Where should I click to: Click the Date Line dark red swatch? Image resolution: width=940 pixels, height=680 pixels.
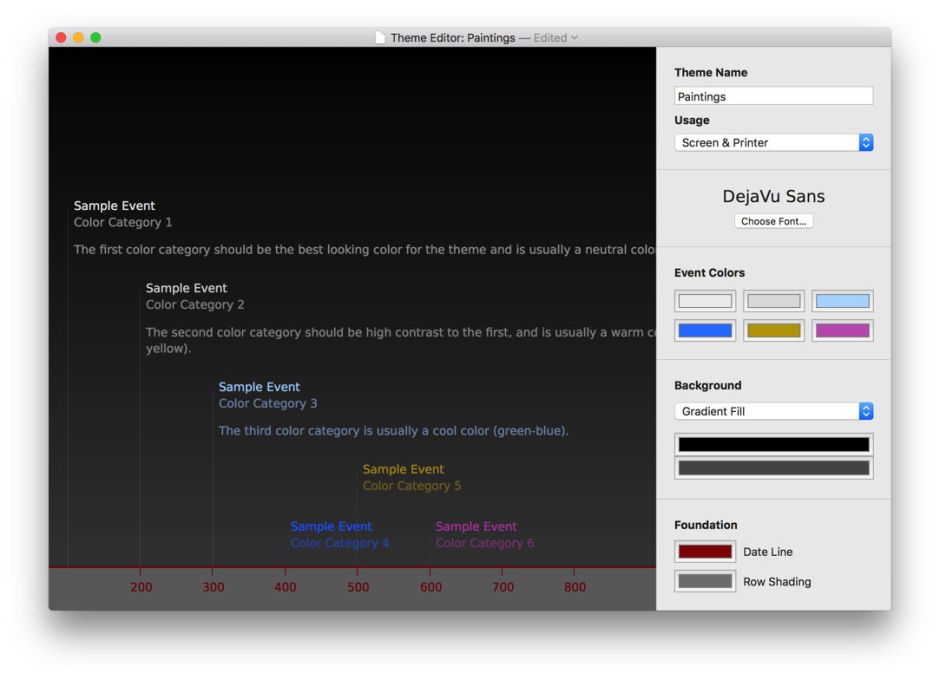coord(705,552)
